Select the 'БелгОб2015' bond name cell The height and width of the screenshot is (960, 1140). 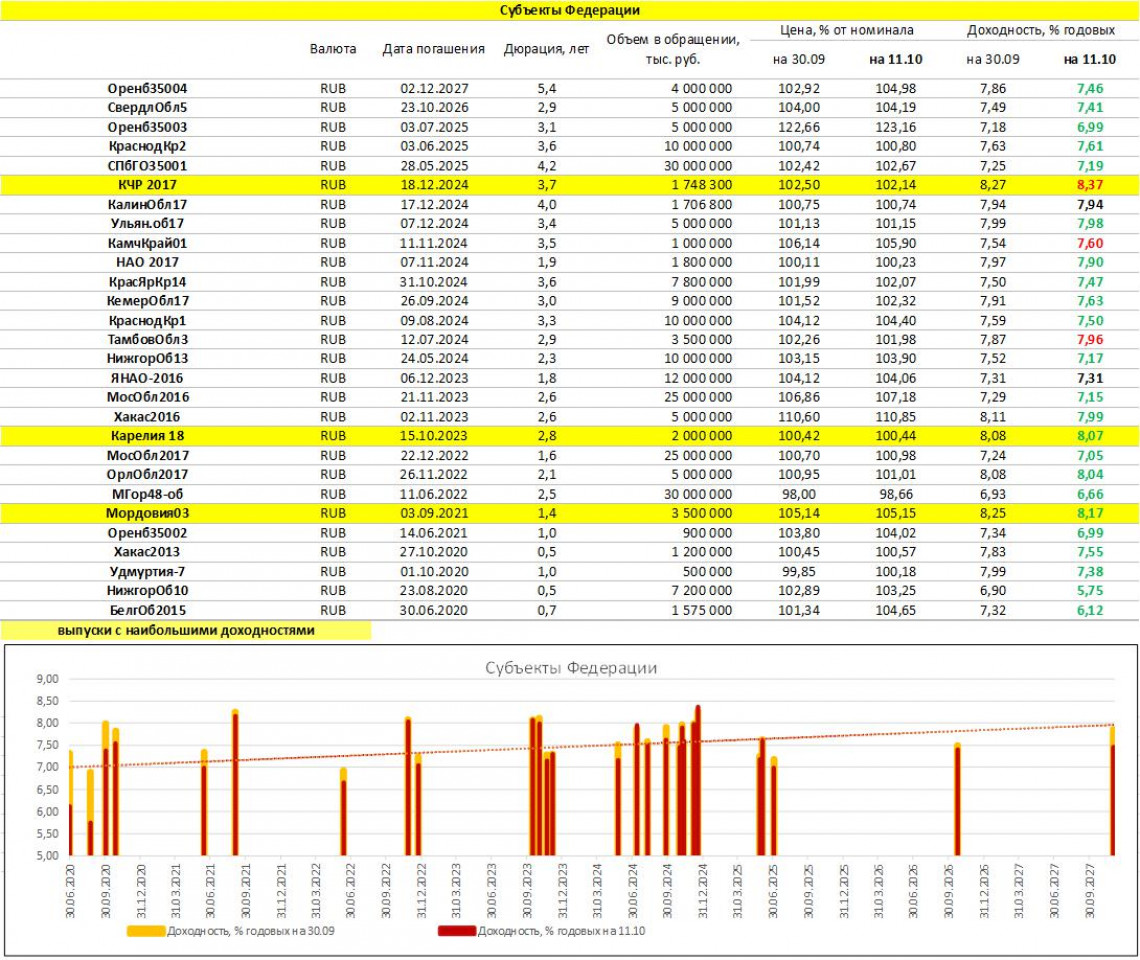point(147,610)
